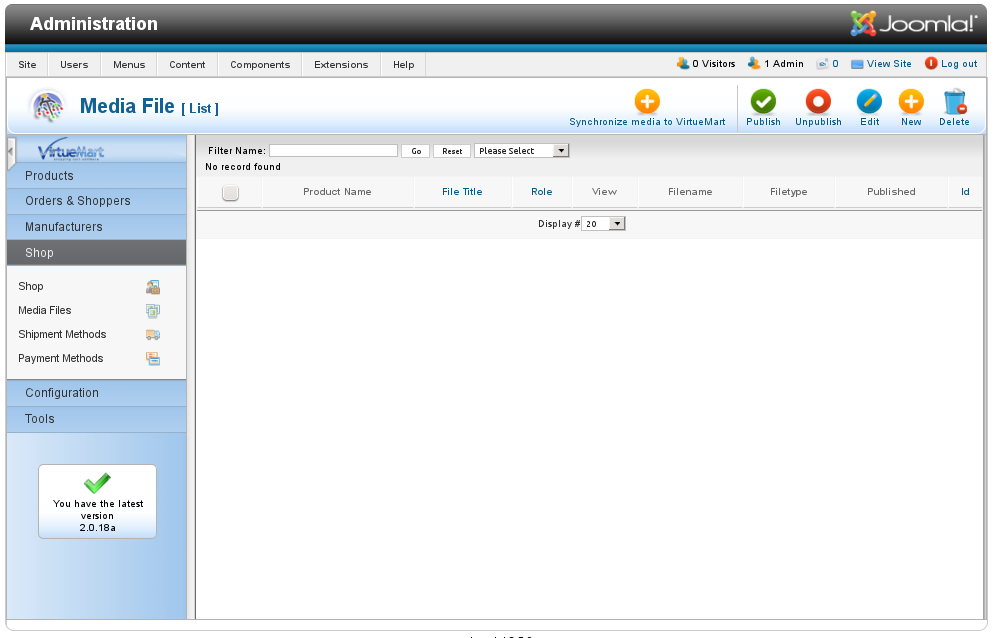The width and height of the screenshot is (994, 638).
Task: Open Shipment Methods via truck icon
Action: point(153,335)
